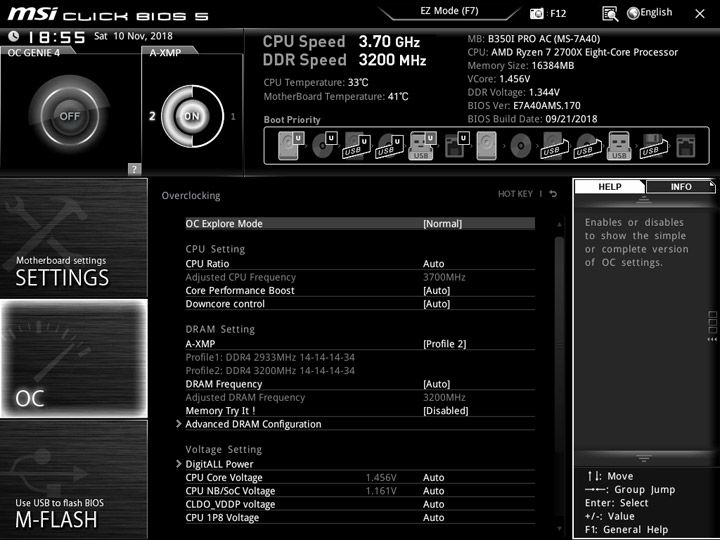Select the legacy USB key boot icon

click(x=619, y=146)
